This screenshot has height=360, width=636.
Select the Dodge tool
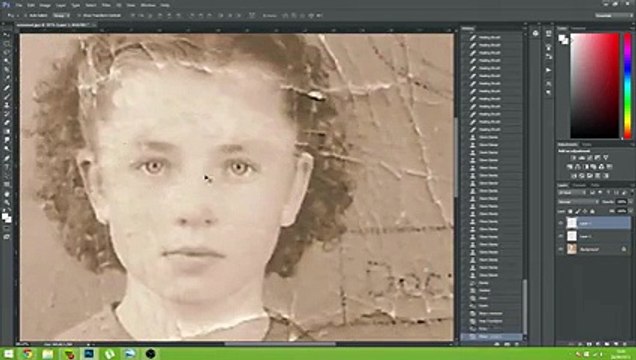click(6, 149)
